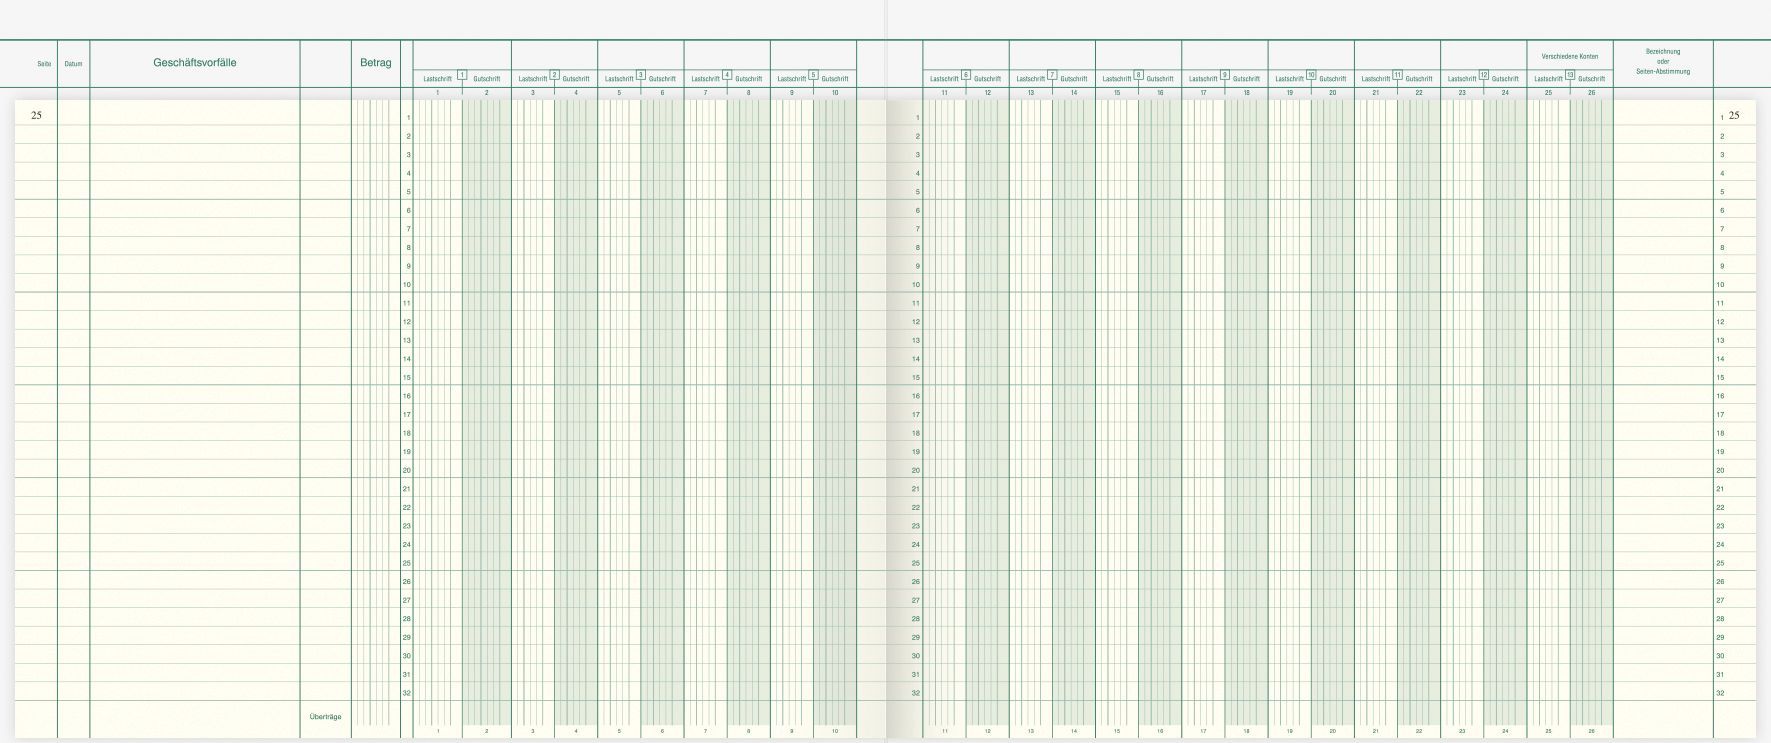Screen dimensions: 1771x743
Task: Click the Geschäftsvorfälle column header
Action: click(x=195, y=63)
